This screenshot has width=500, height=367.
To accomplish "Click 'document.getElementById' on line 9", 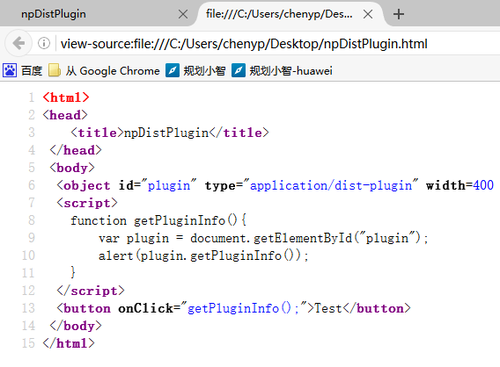I will coord(271,238).
